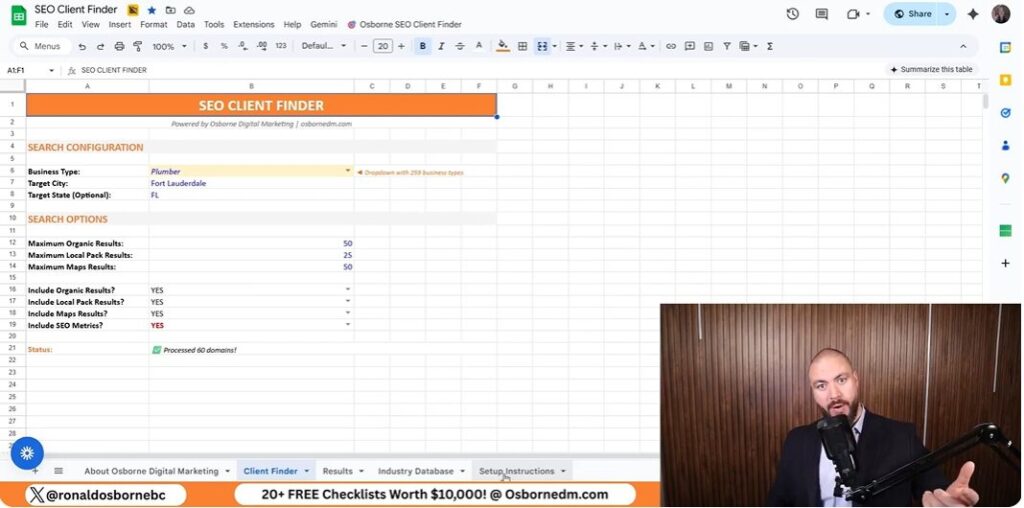Select the Paint format tool

(x=137, y=46)
